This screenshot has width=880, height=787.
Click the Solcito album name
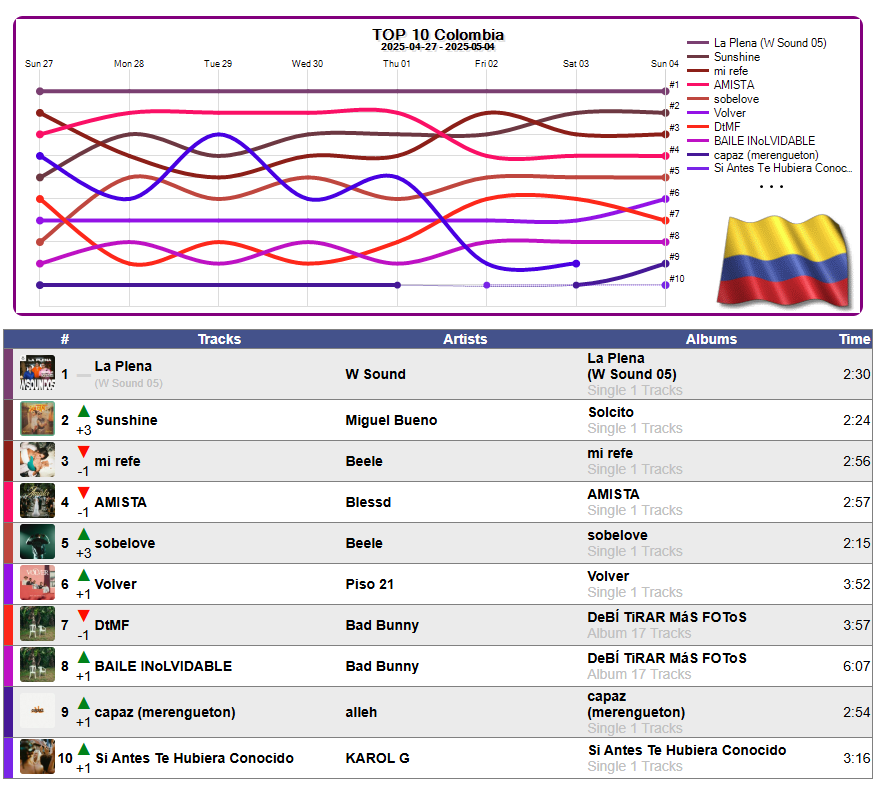(611, 412)
